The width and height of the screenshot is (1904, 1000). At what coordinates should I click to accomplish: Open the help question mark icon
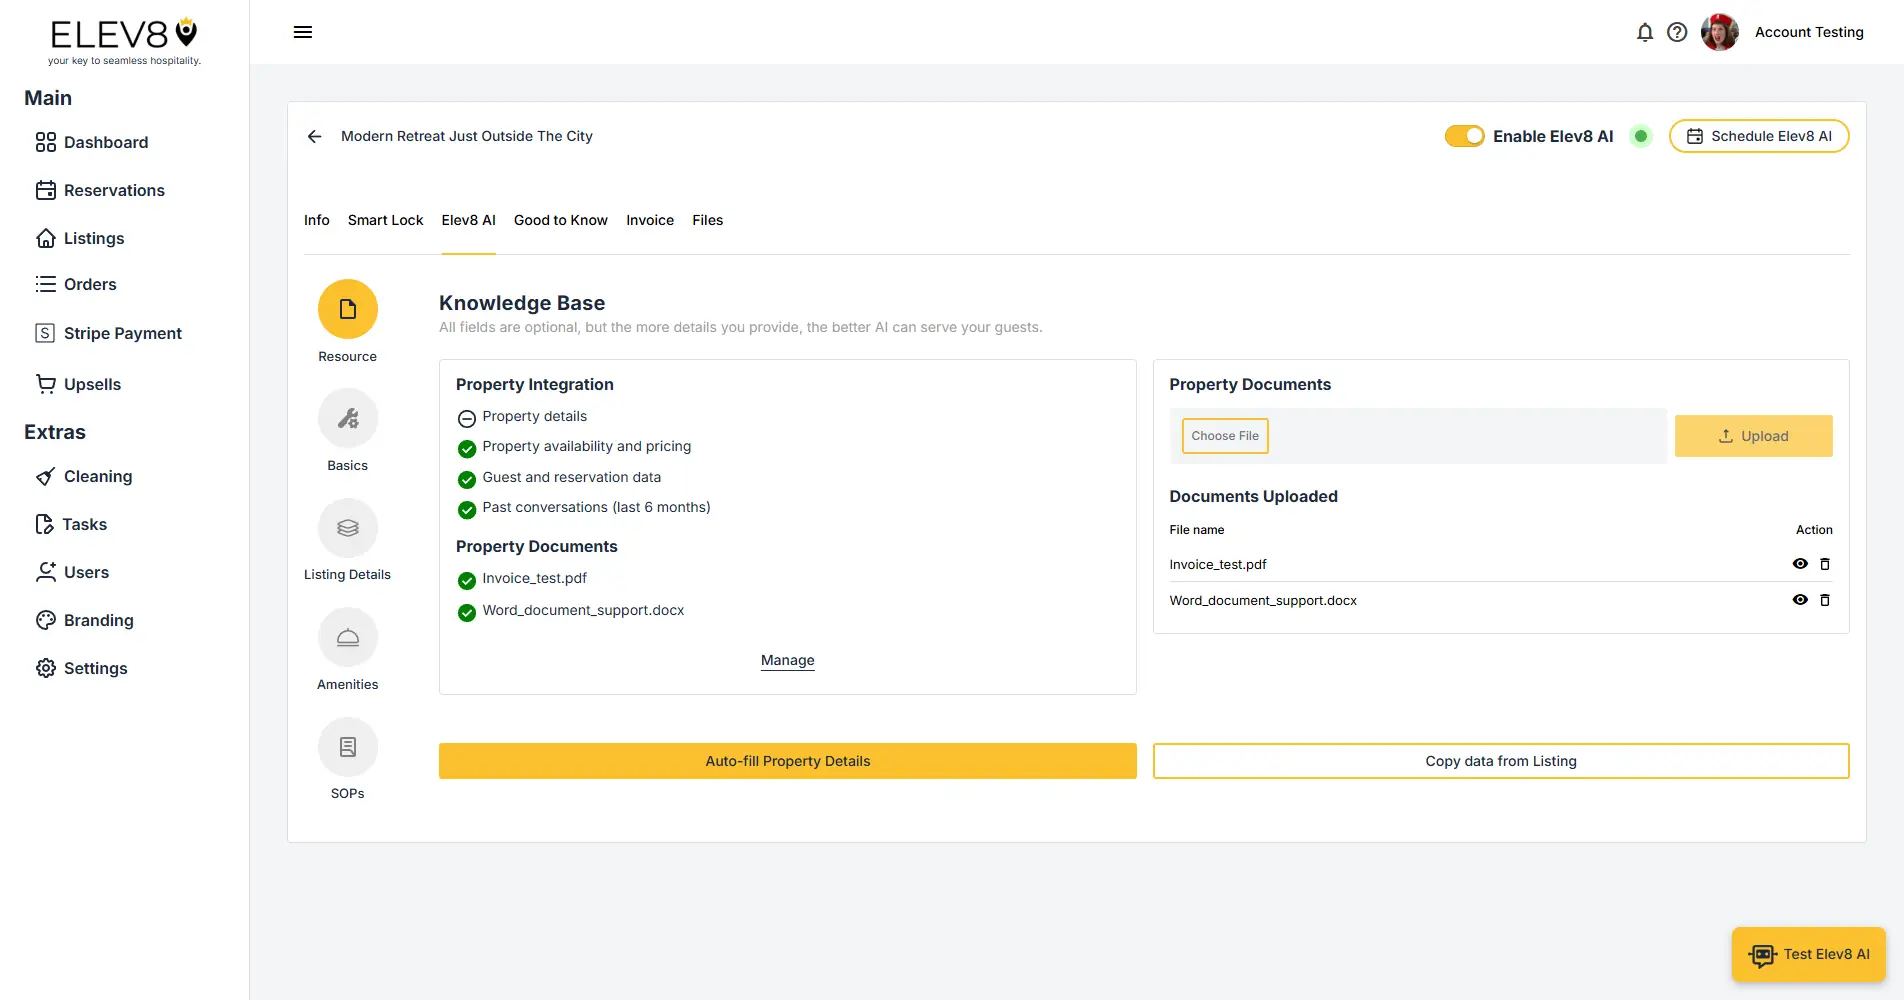pyautogui.click(x=1677, y=32)
